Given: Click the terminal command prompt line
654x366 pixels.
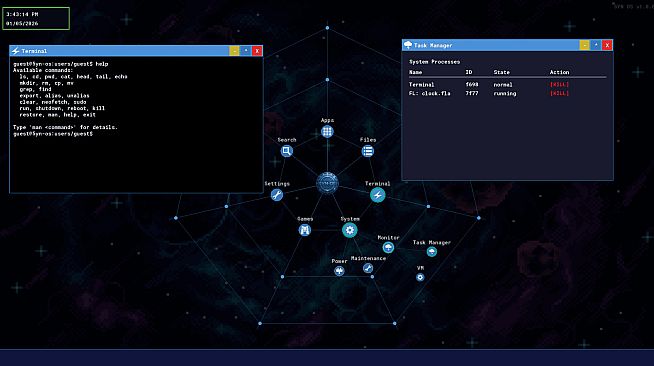Looking at the screenshot, I should pyautogui.click(x=53, y=134).
